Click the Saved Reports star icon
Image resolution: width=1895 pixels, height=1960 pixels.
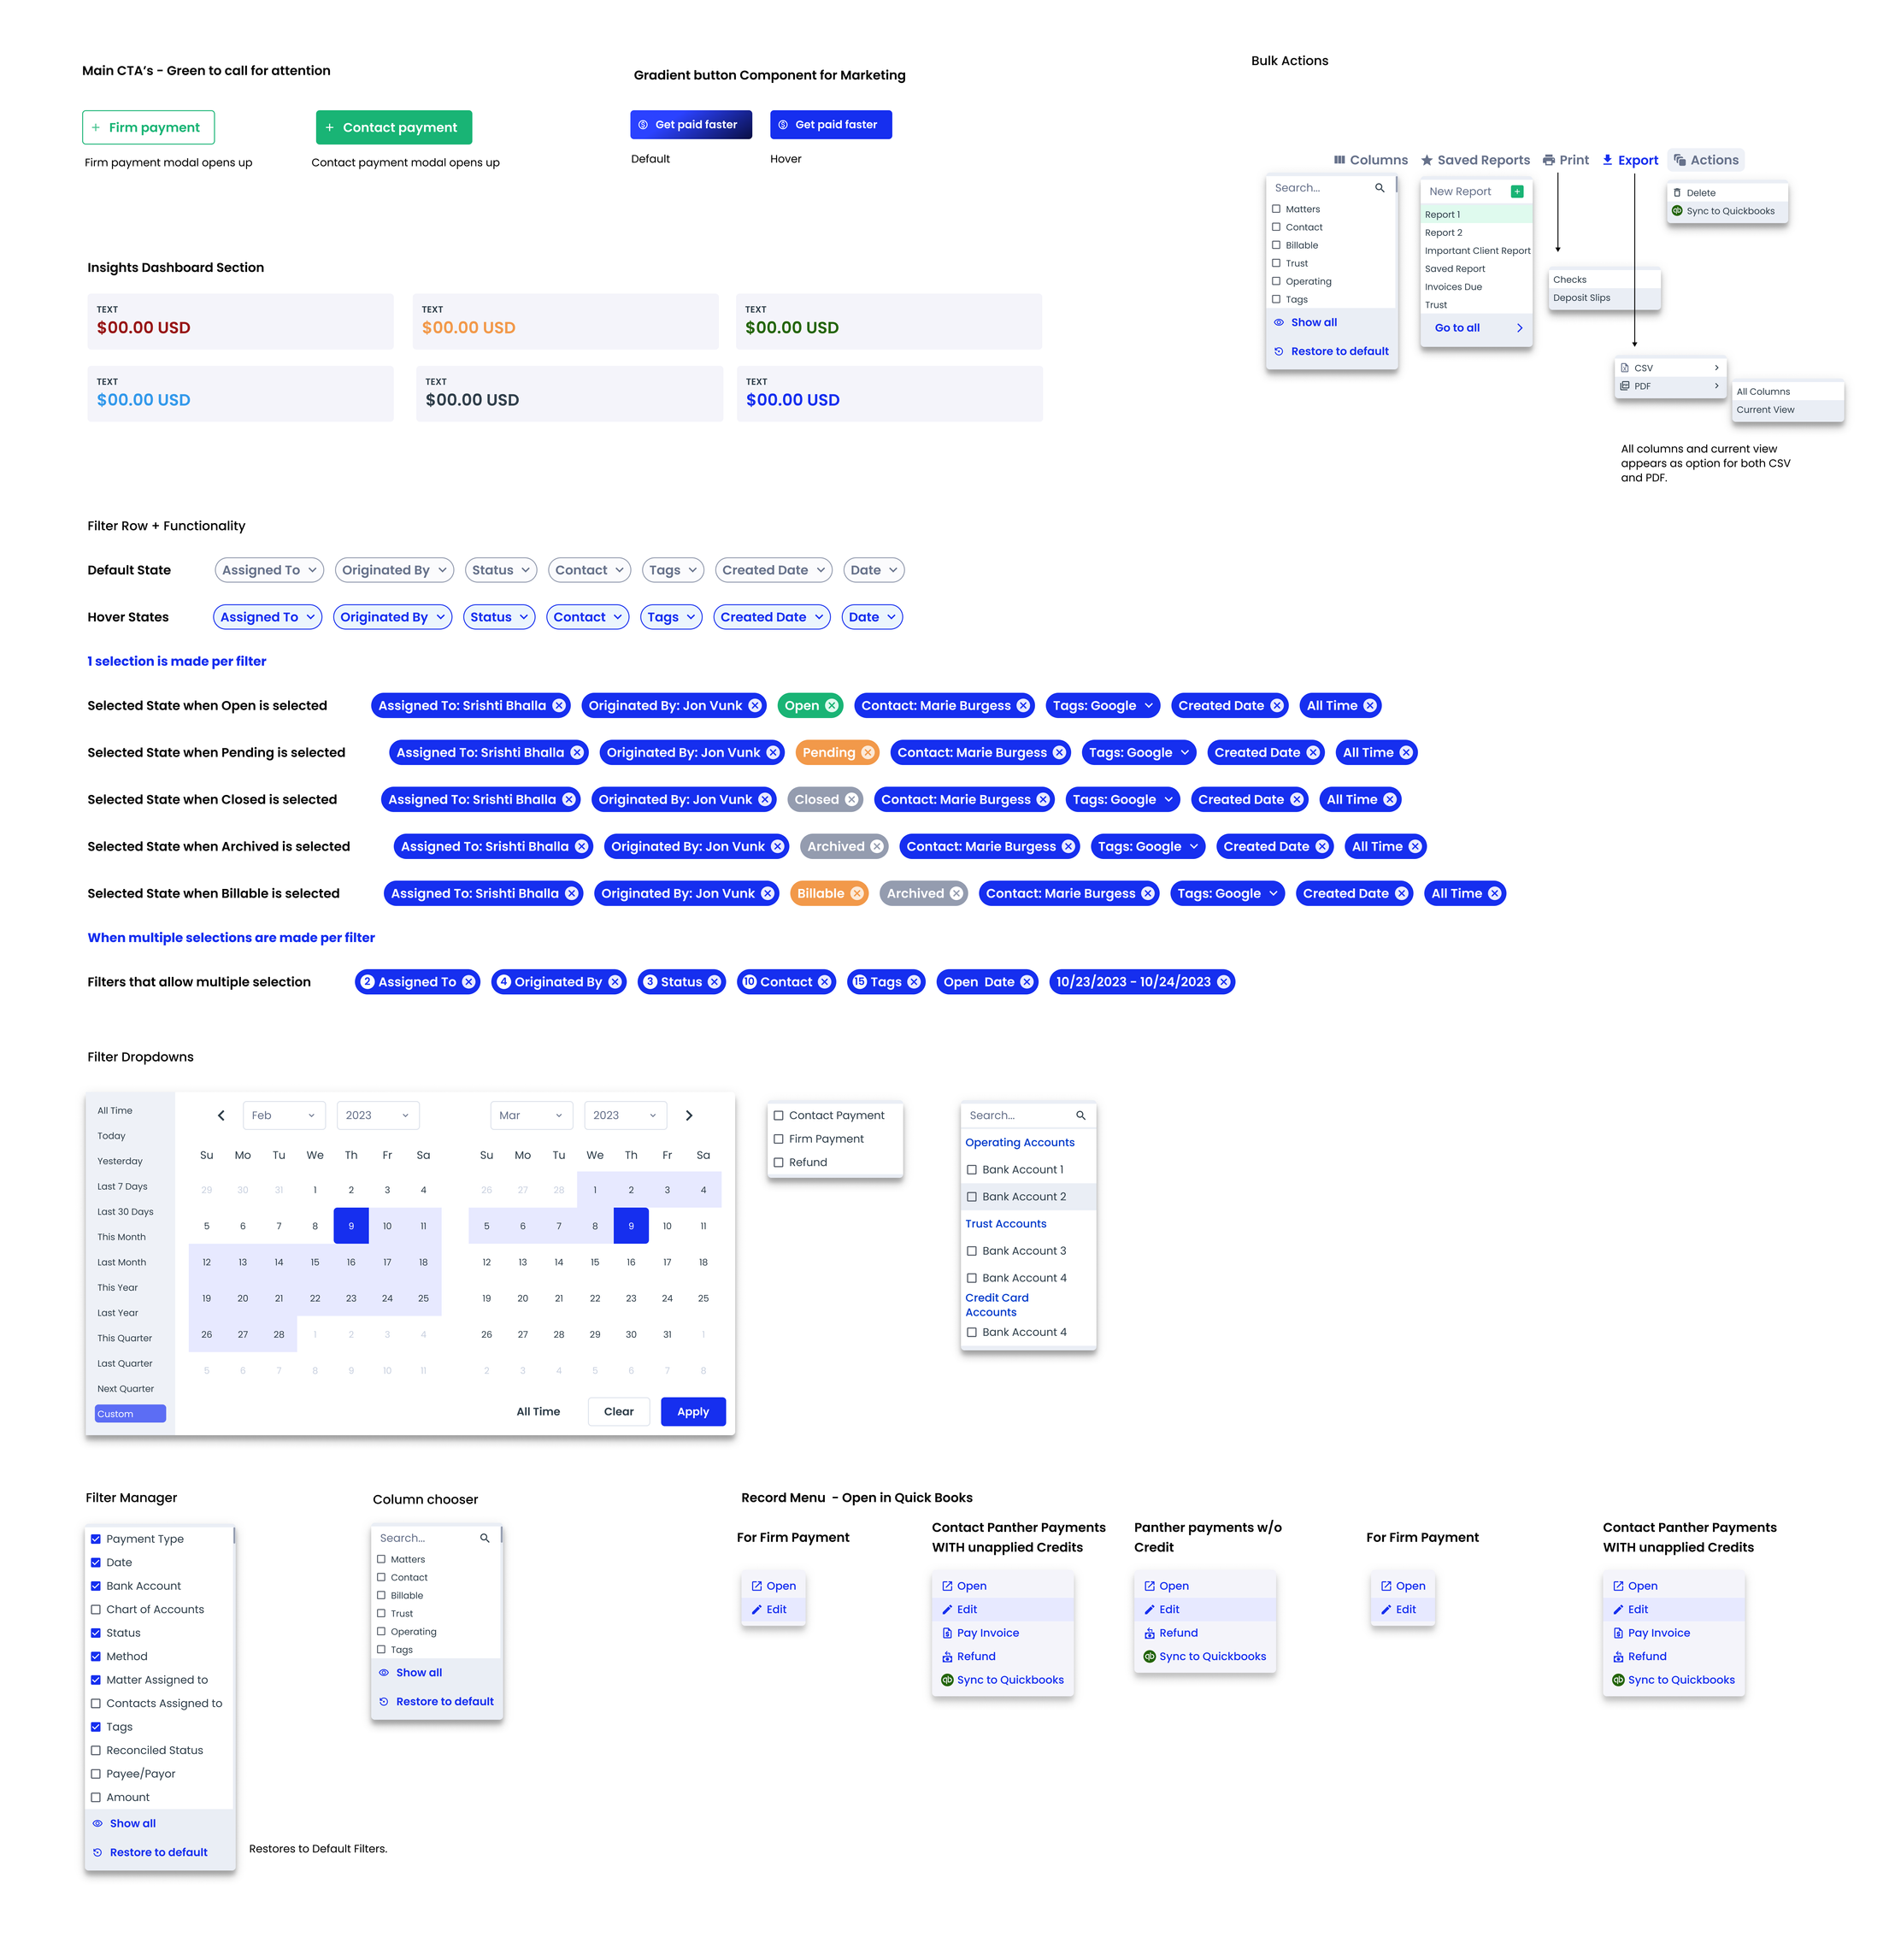click(1427, 160)
